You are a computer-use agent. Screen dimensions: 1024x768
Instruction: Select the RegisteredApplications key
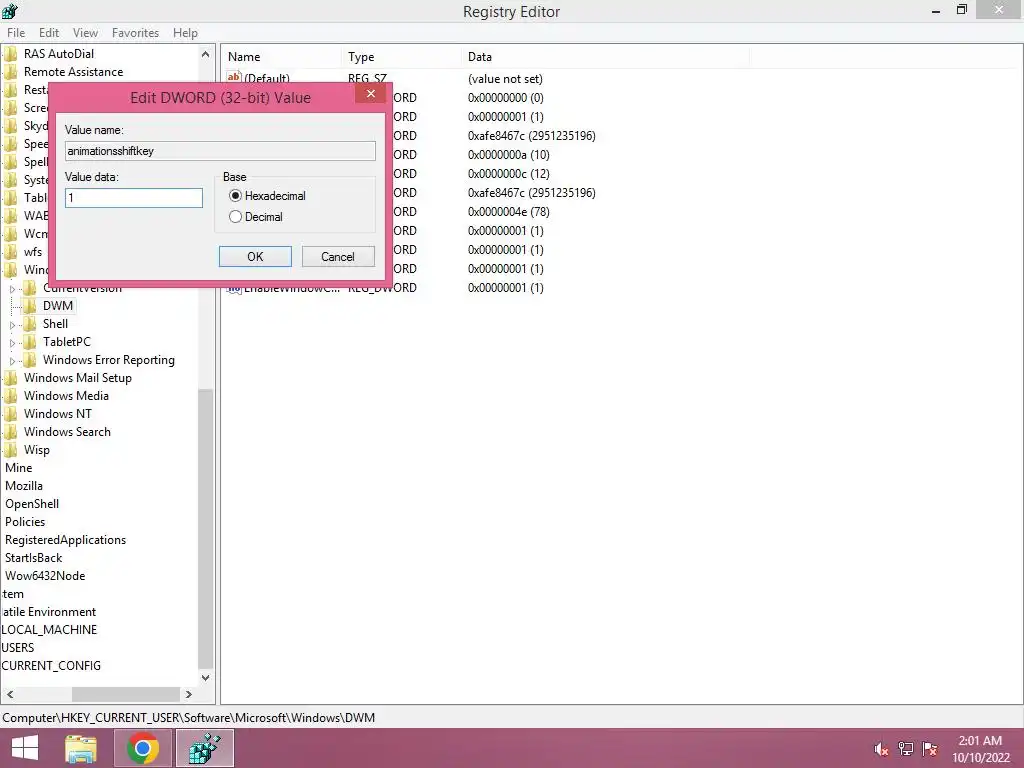pyautogui.click(x=65, y=539)
